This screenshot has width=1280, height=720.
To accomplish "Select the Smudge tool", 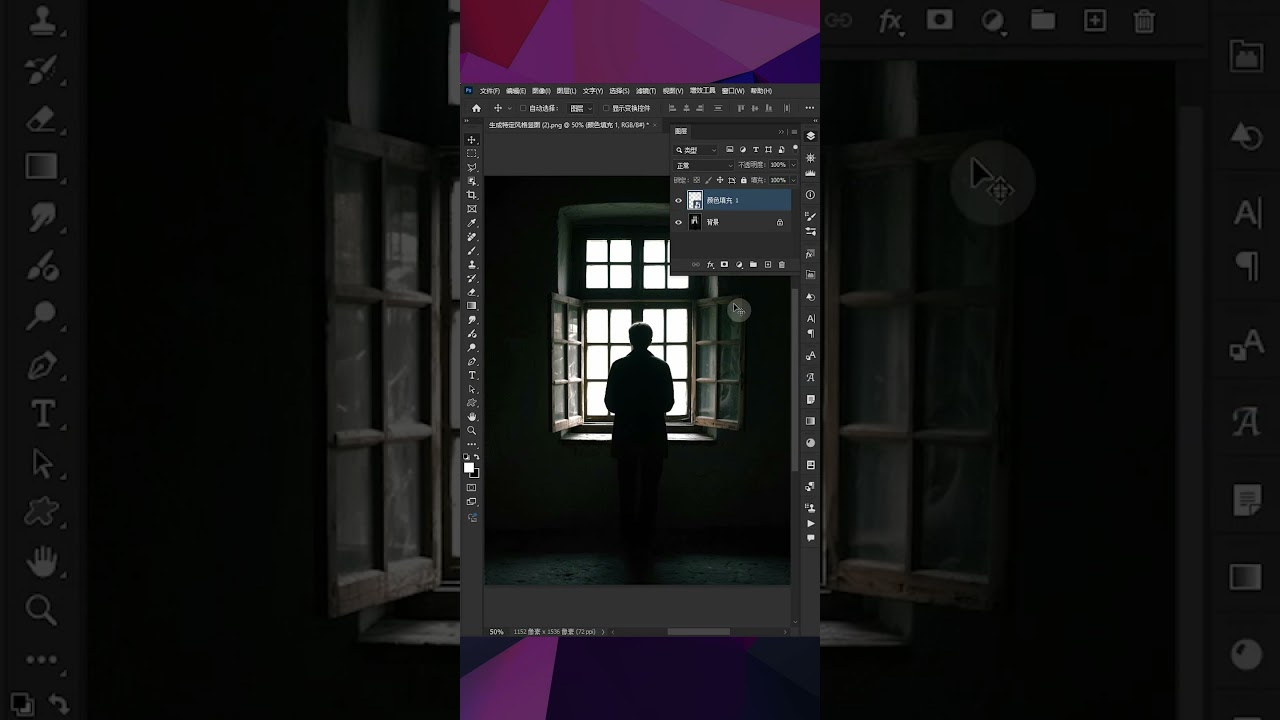I will point(471,320).
